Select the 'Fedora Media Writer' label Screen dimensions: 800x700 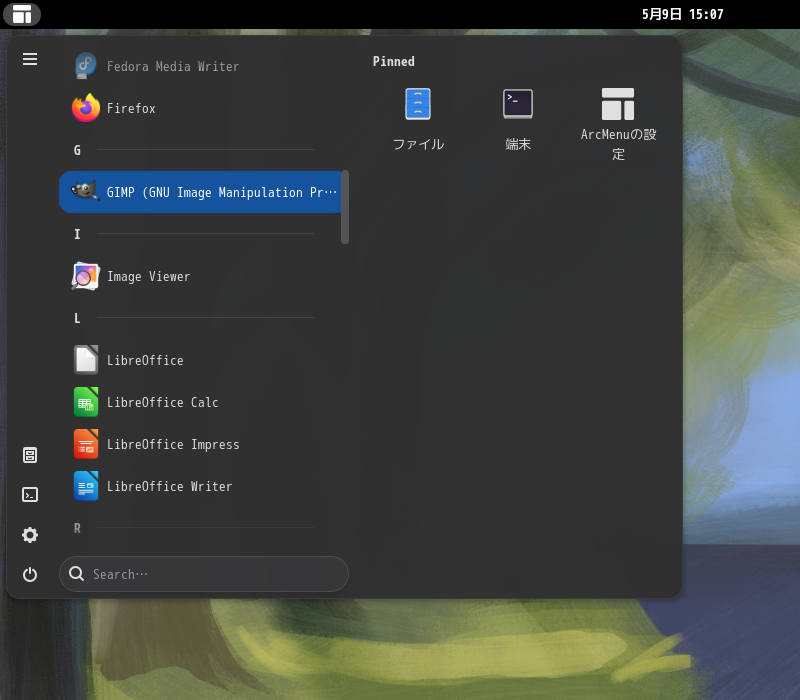click(173, 66)
